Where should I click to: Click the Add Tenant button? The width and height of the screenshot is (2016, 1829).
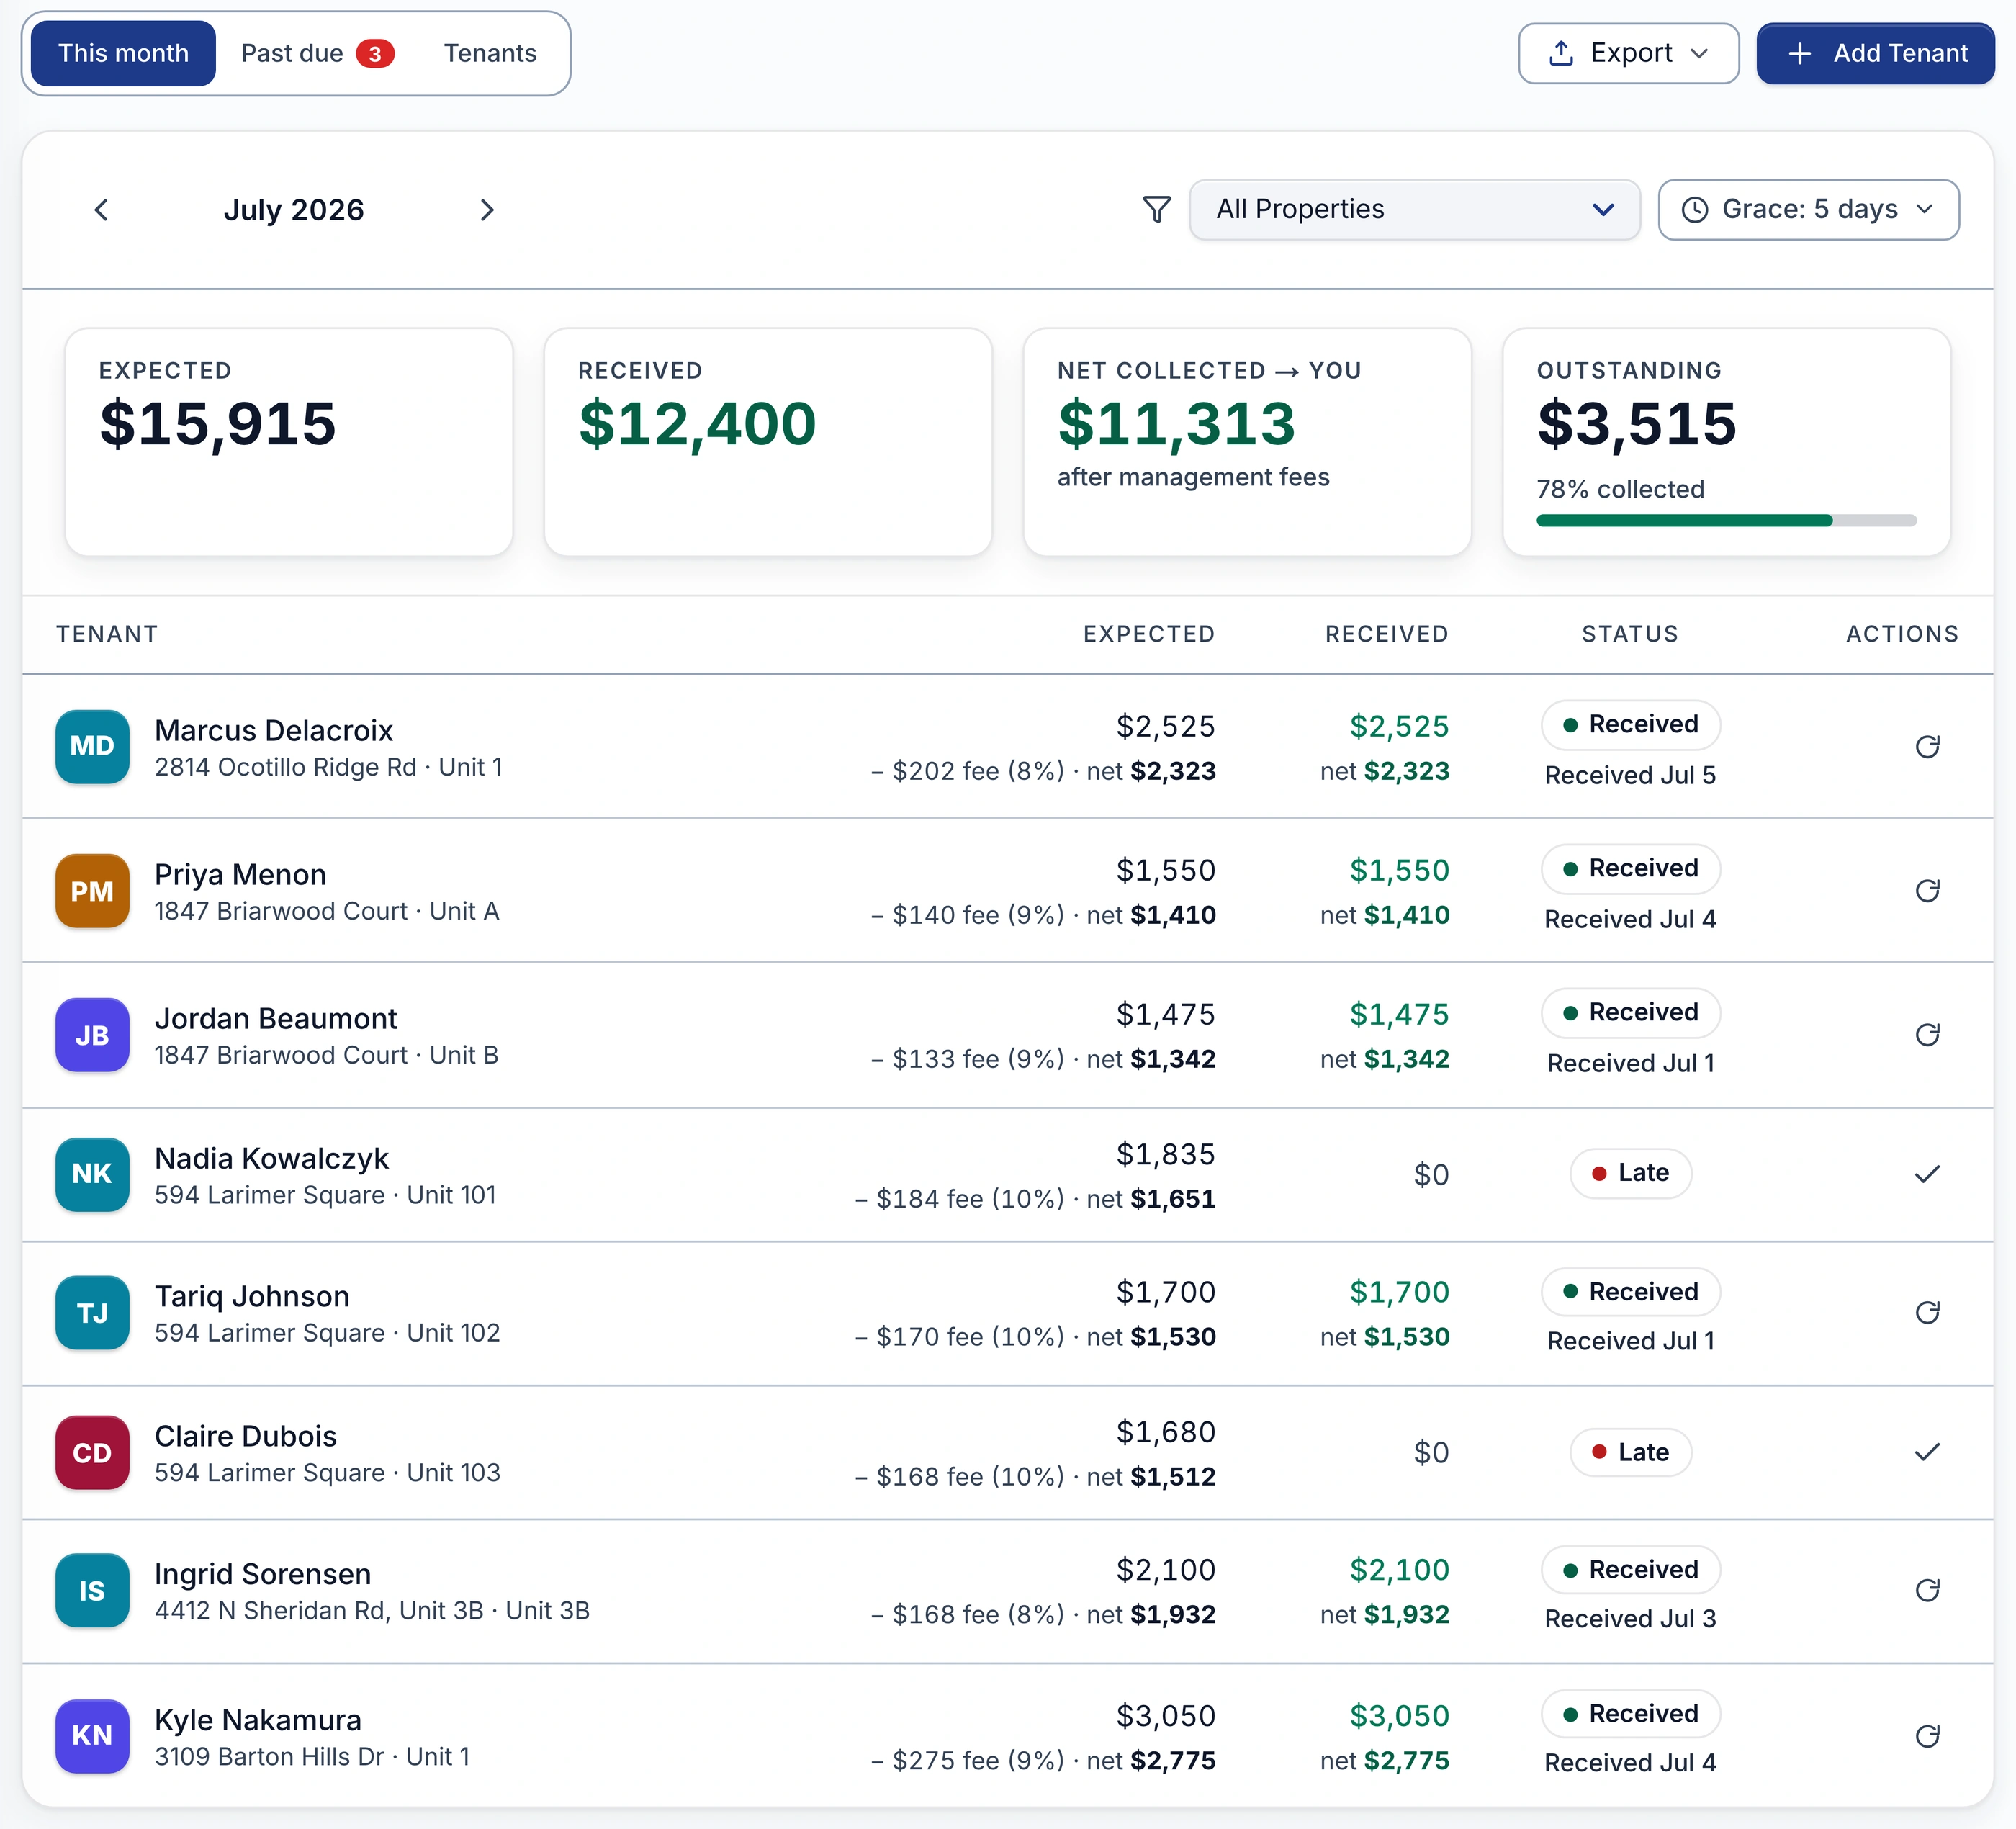pyautogui.click(x=1875, y=53)
